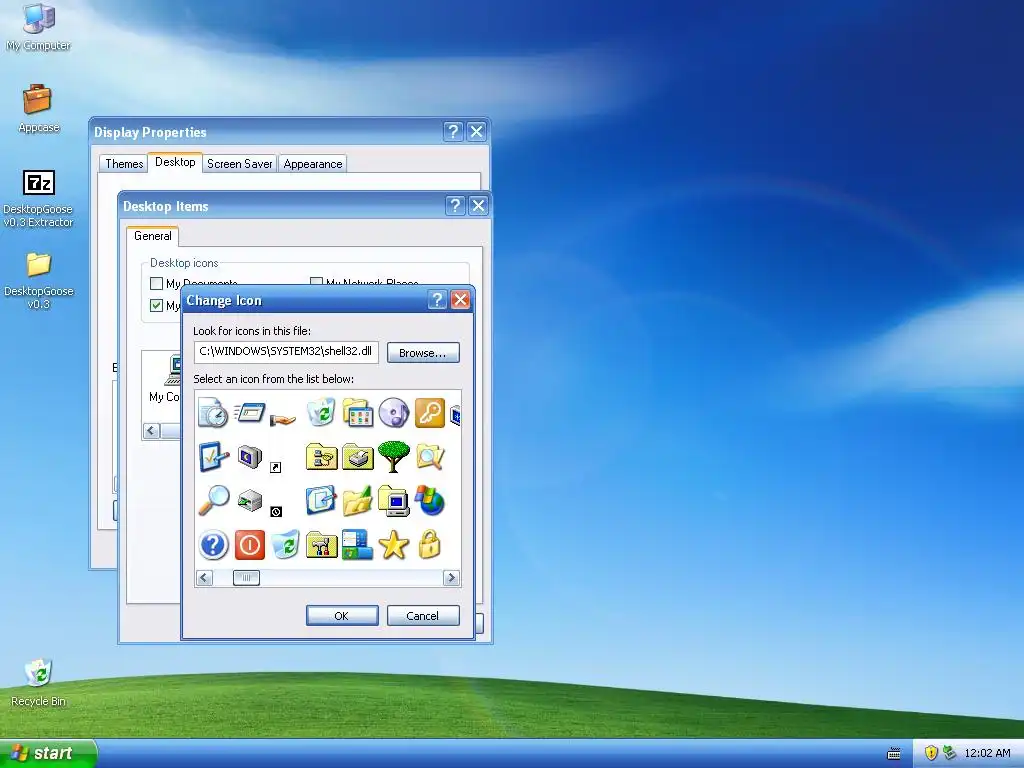Choose the full recycle bin icon

click(321, 413)
